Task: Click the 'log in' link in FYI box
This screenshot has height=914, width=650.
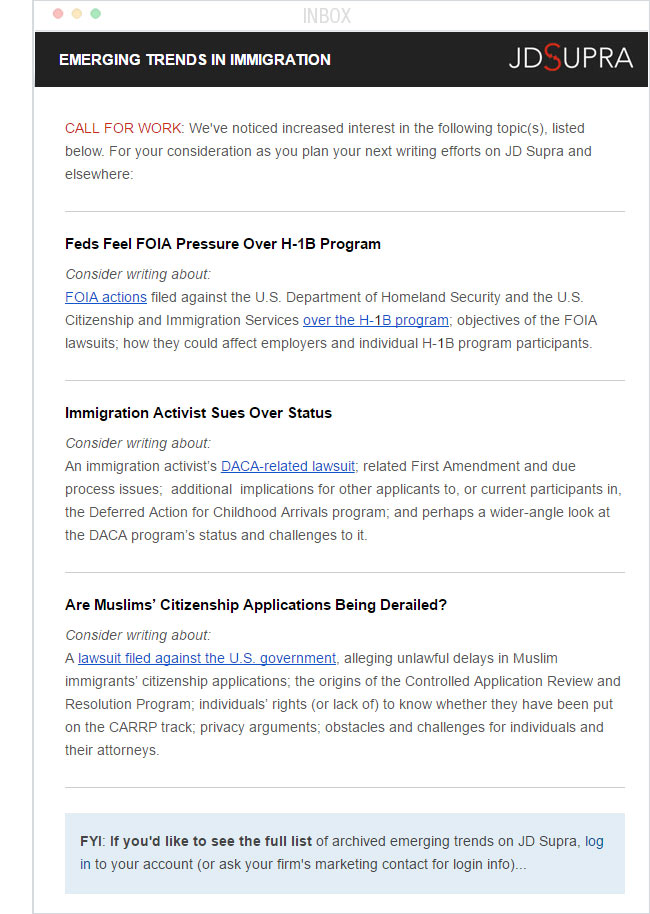Action: pos(594,842)
